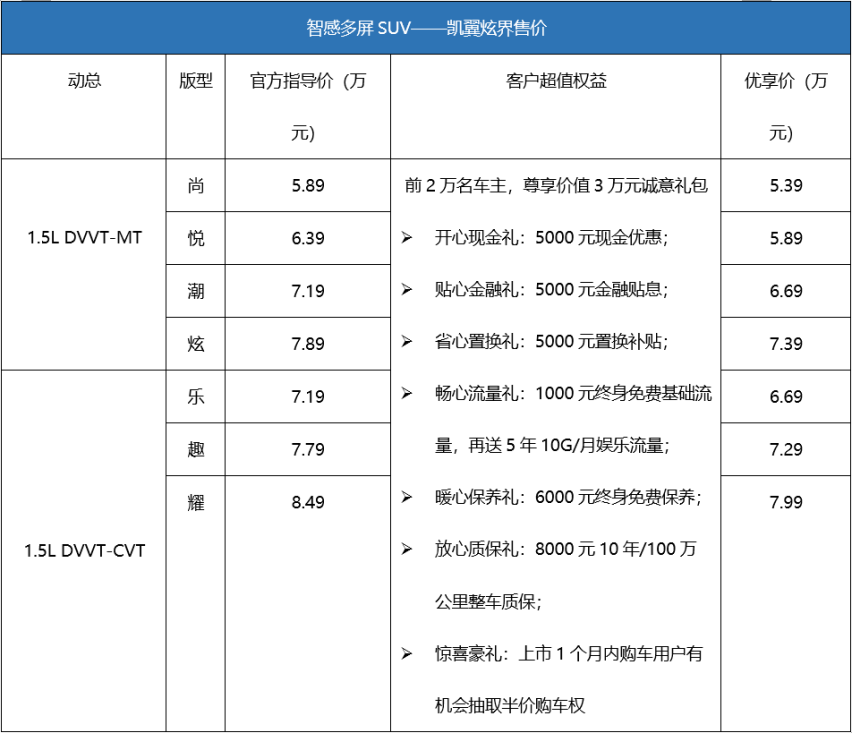
Task: Click "省心置换礼：5000 元置换补贴" line
Action: pos(551,341)
